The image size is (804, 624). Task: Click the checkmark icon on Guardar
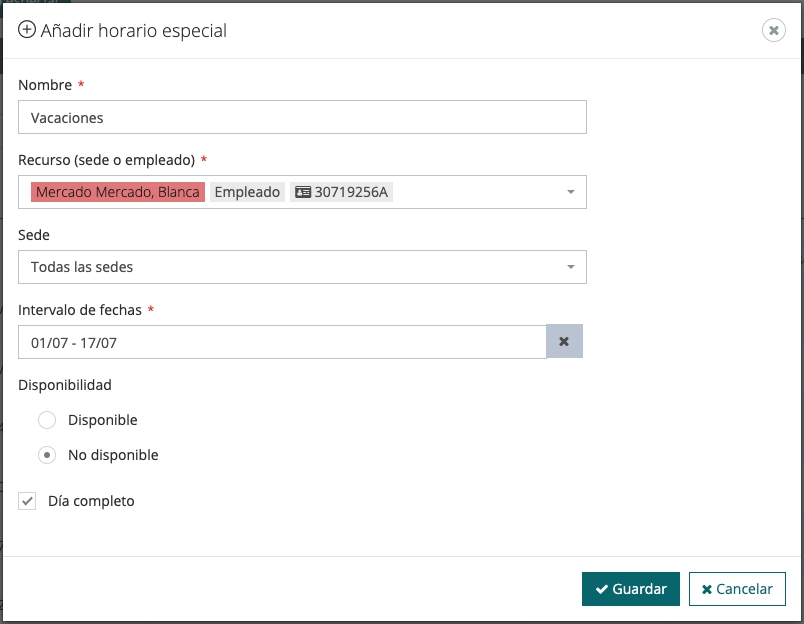(602, 590)
